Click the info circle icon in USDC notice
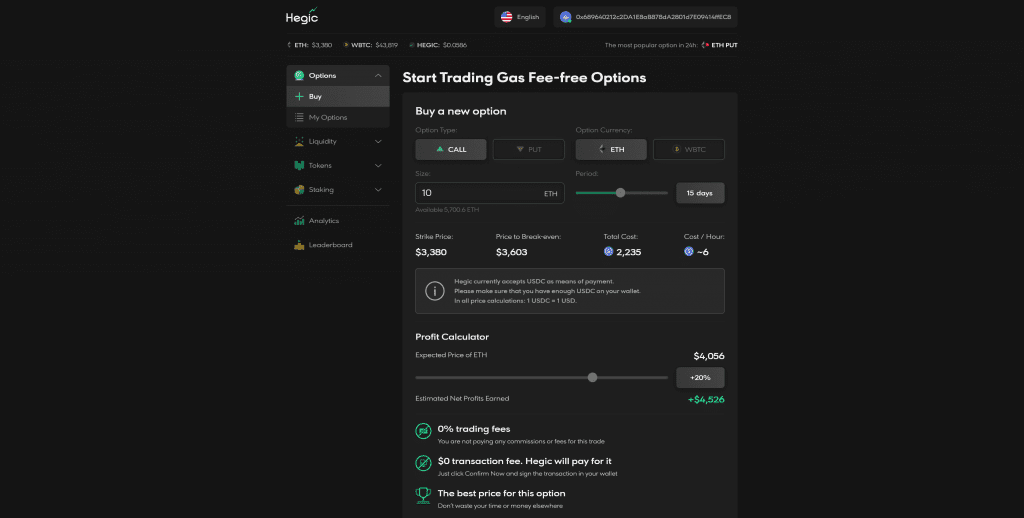This screenshot has height=518, width=1024. (435, 291)
